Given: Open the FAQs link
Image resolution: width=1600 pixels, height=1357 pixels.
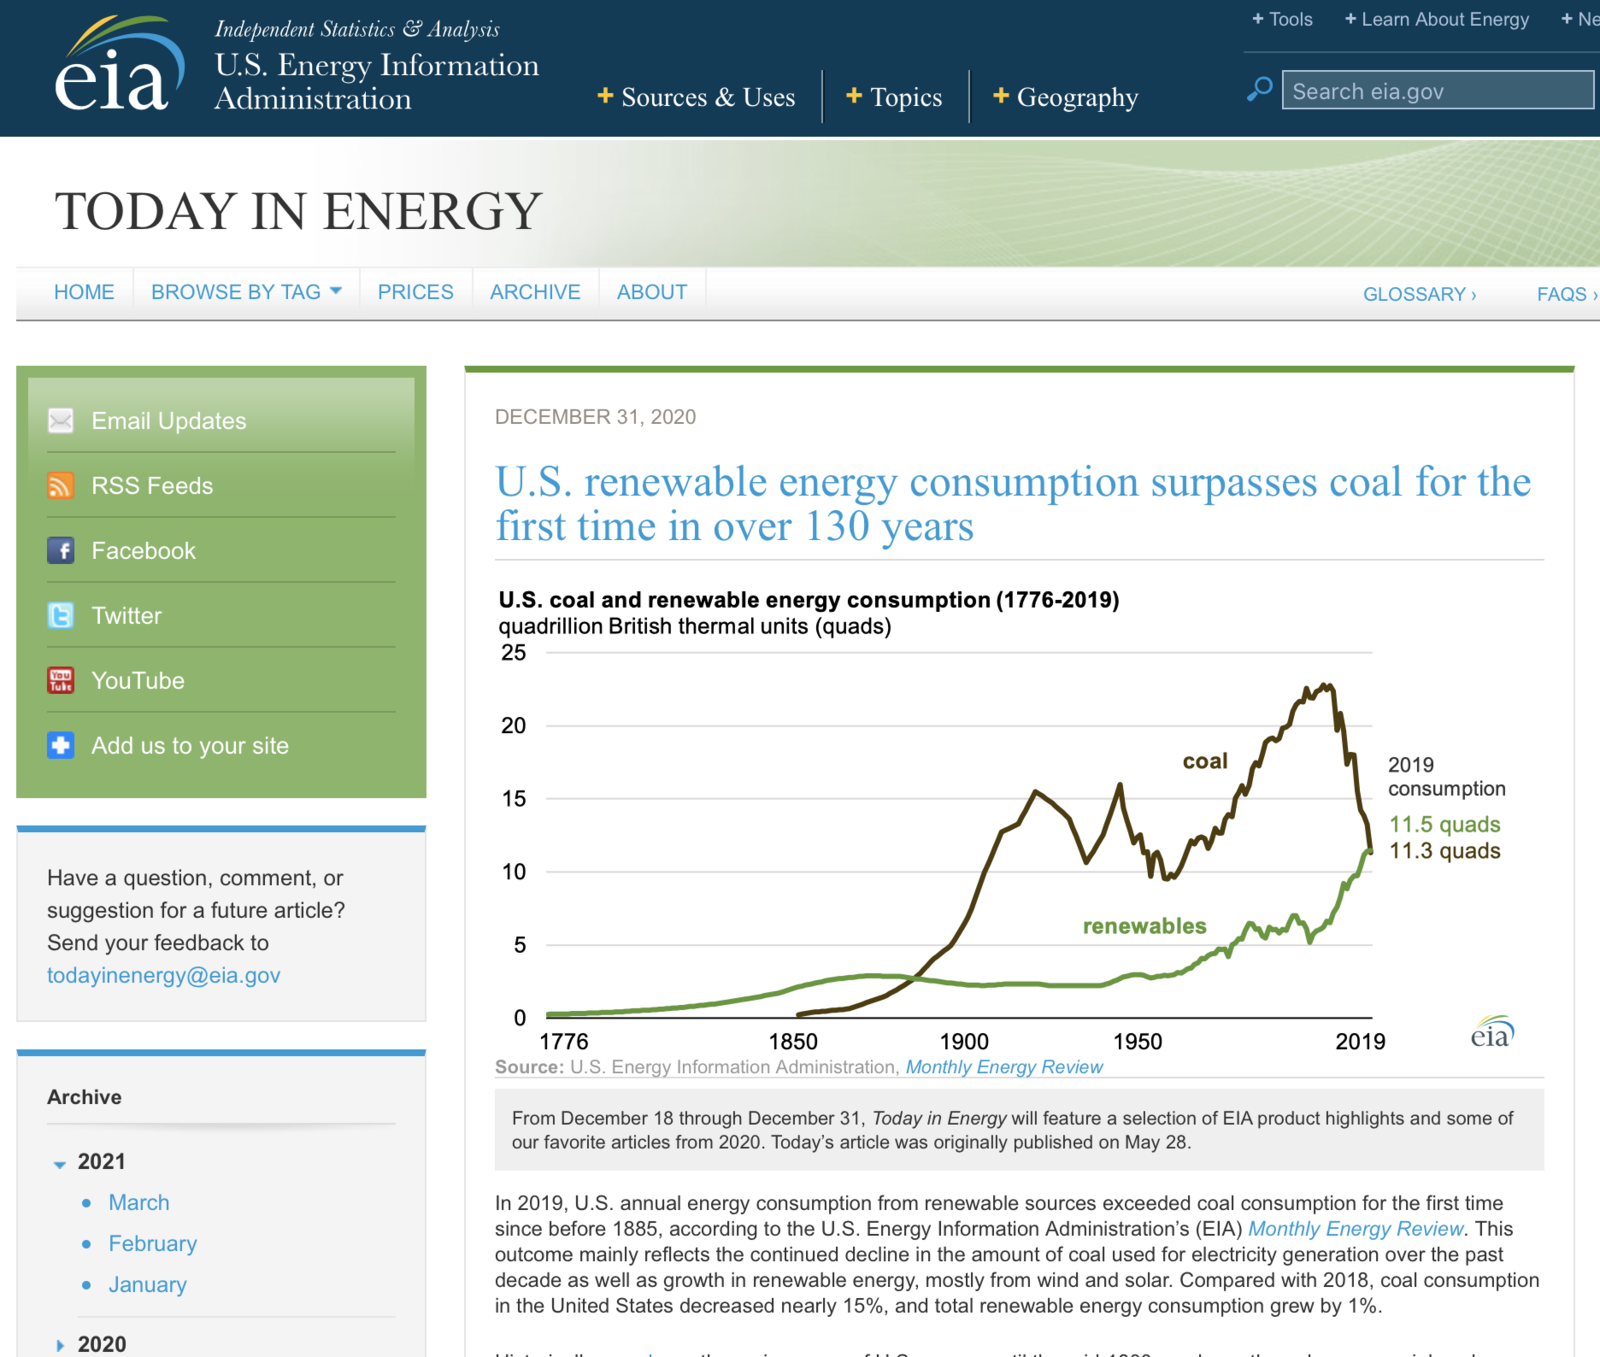Looking at the screenshot, I should click(1566, 294).
